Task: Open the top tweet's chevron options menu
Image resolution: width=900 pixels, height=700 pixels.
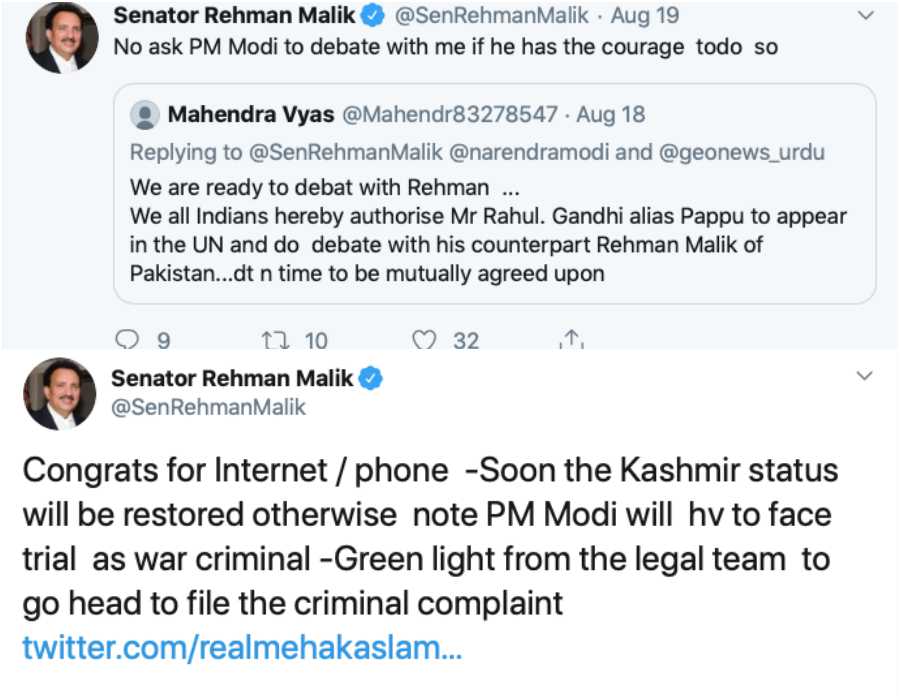Action: 866,16
